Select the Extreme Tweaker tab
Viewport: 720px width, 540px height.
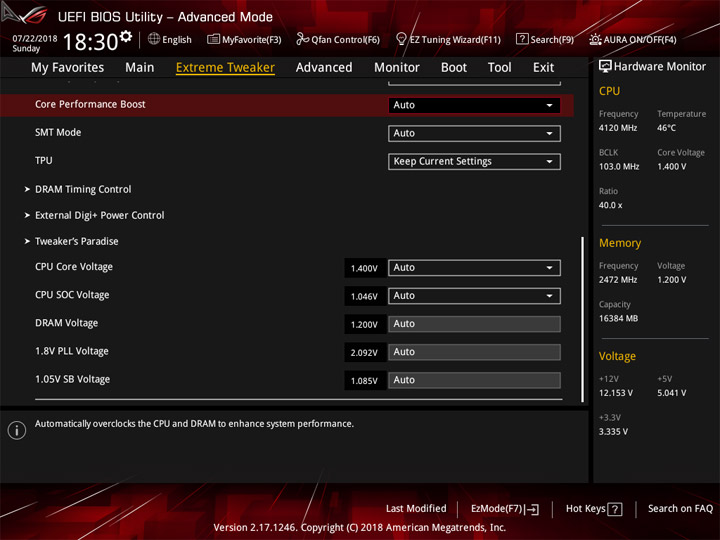tap(225, 68)
